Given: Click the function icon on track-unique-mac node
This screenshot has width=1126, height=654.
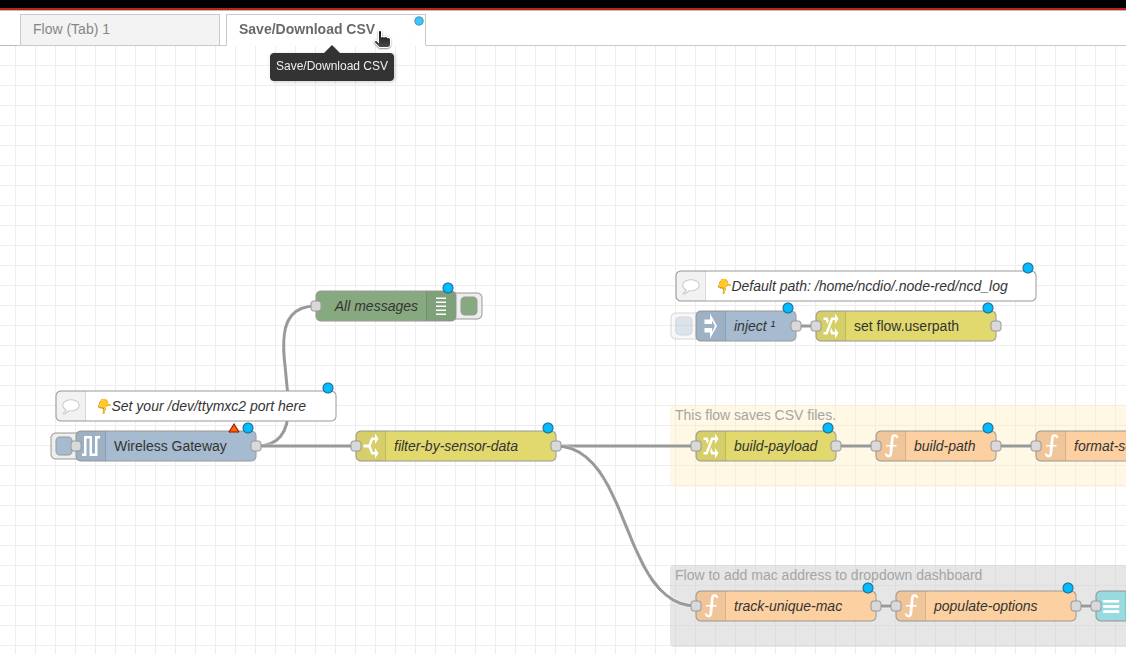Looking at the screenshot, I should tap(711, 606).
